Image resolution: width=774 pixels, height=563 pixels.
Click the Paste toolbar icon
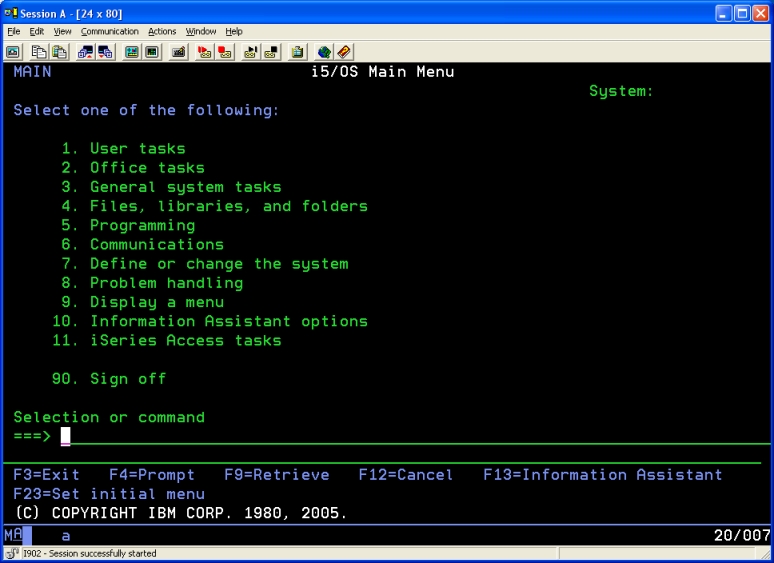point(60,52)
